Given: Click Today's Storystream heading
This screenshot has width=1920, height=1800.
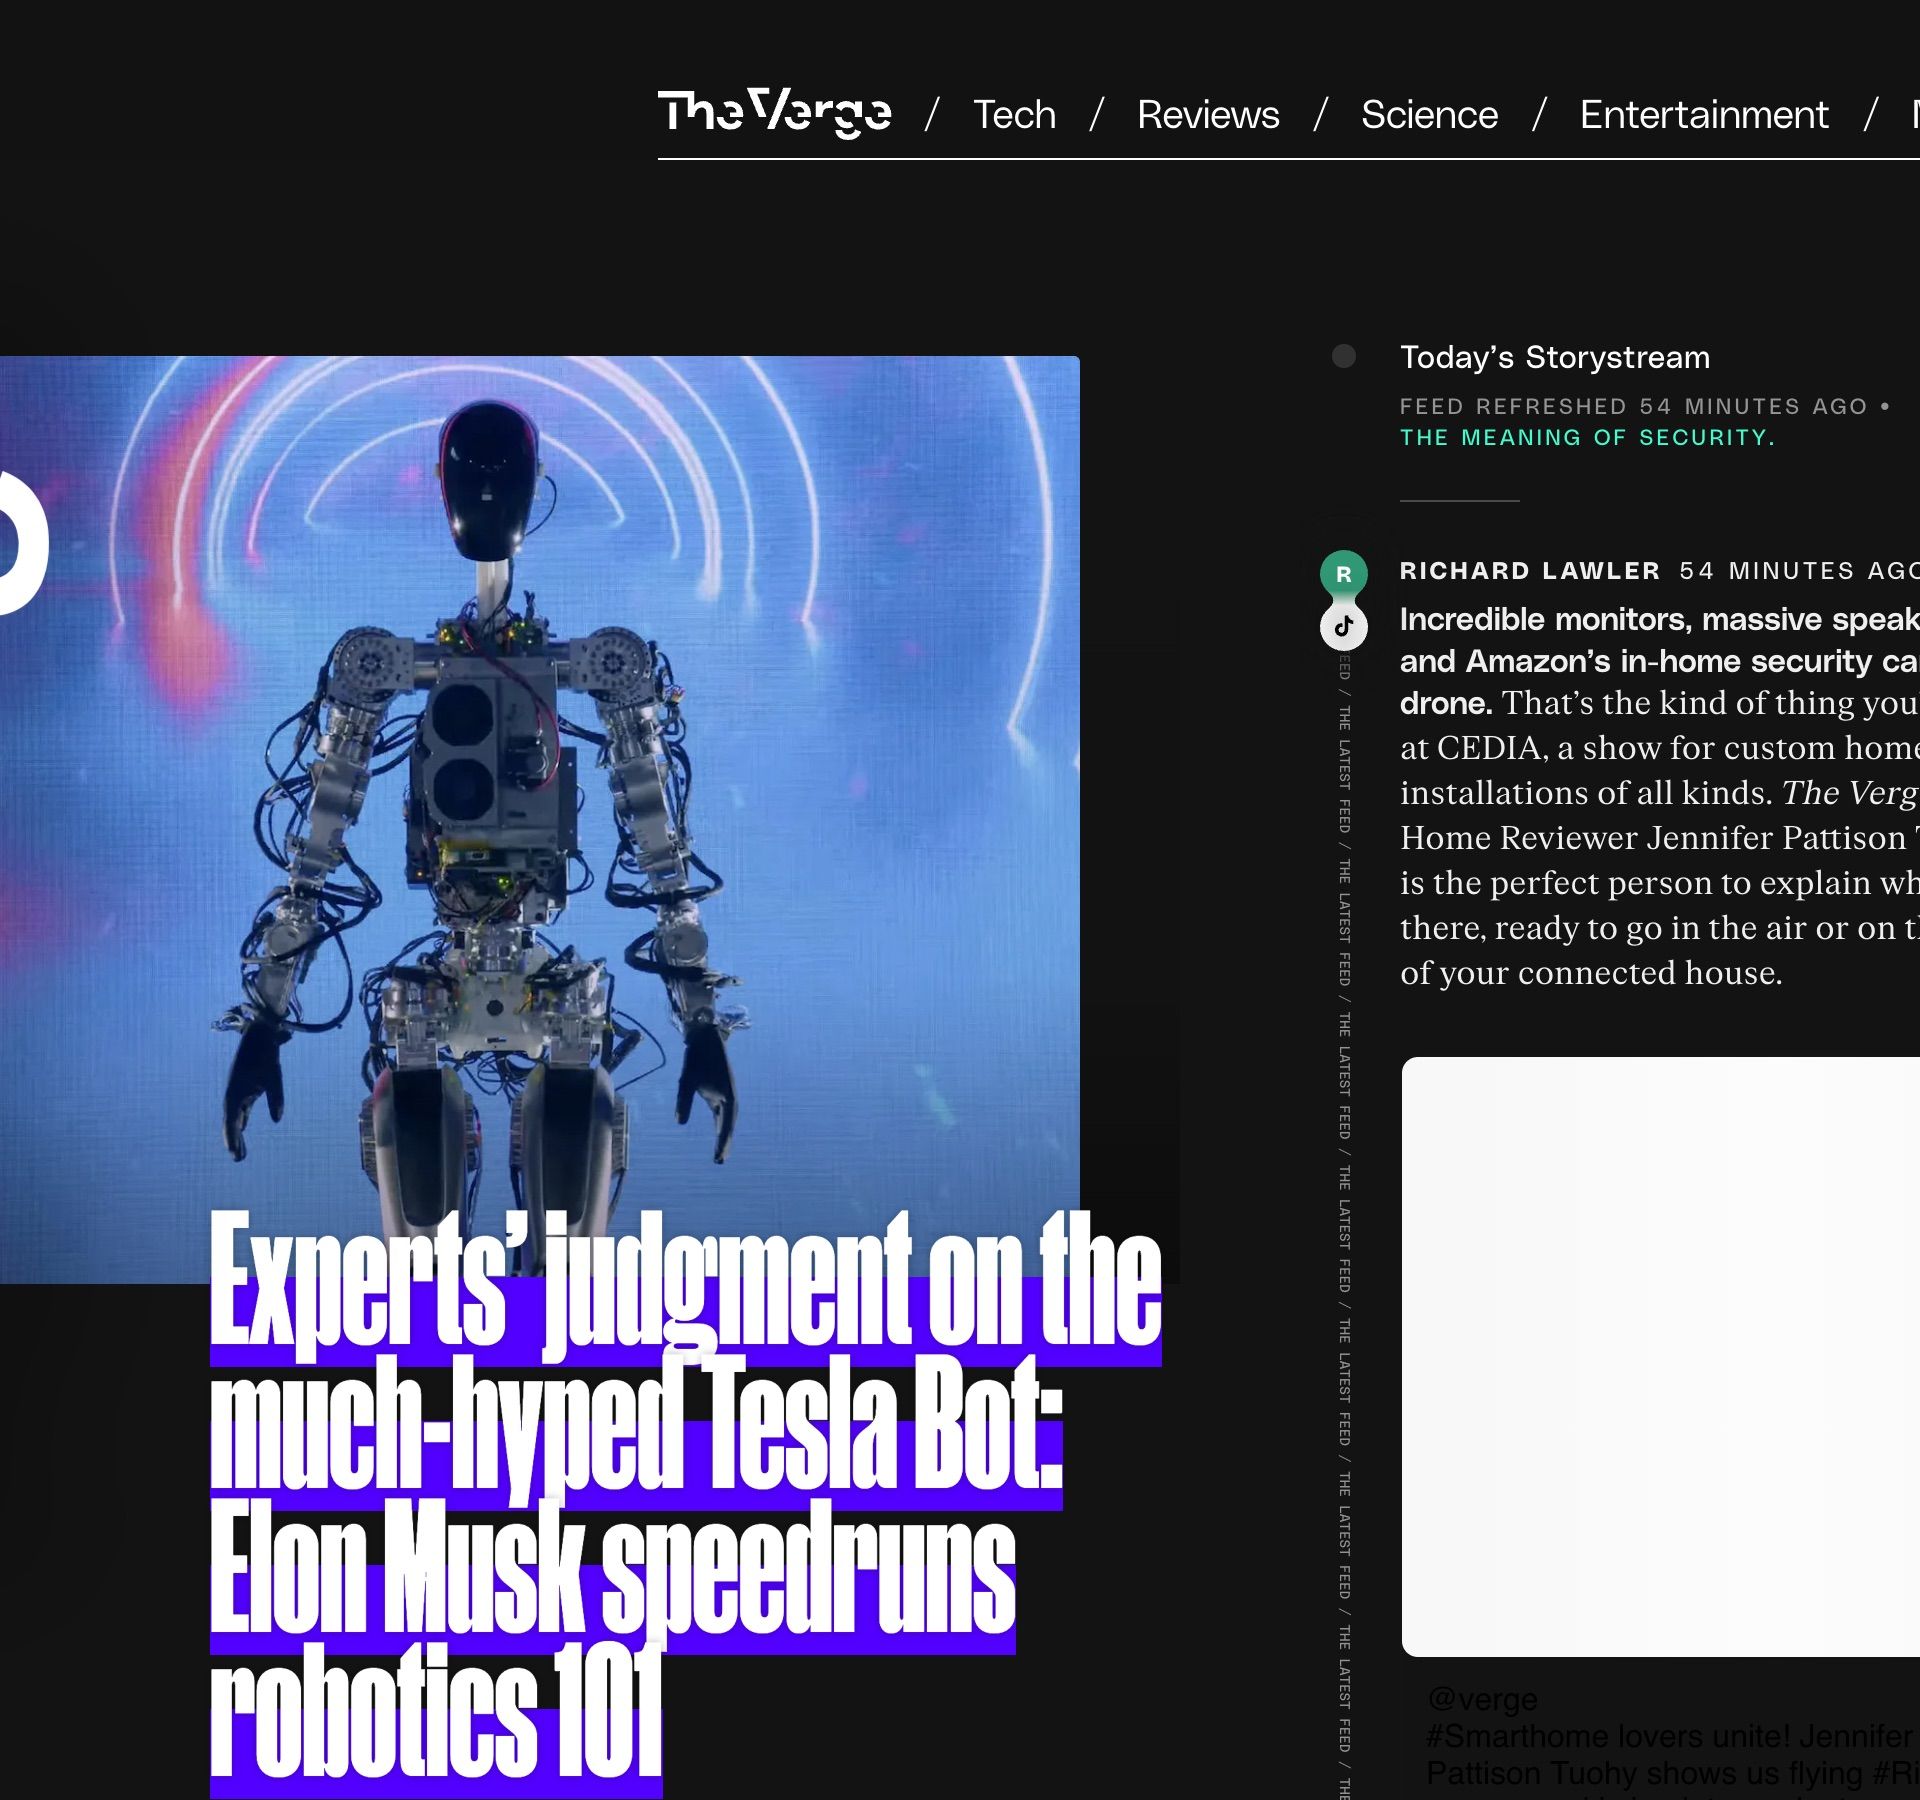Looking at the screenshot, I should click(1555, 357).
